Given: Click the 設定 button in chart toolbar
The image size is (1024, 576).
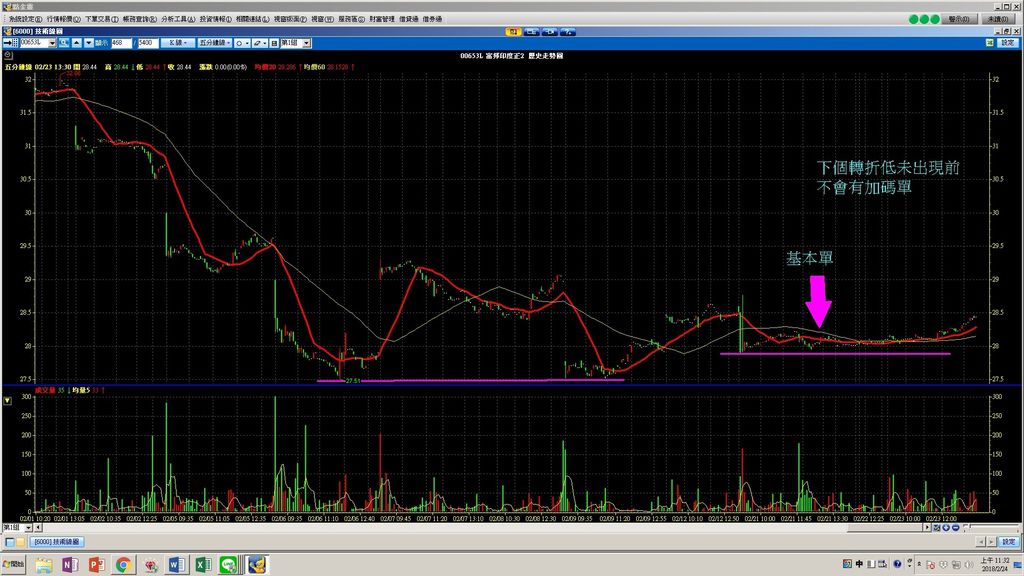Looking at the screenshot, I should point(1008,42).
